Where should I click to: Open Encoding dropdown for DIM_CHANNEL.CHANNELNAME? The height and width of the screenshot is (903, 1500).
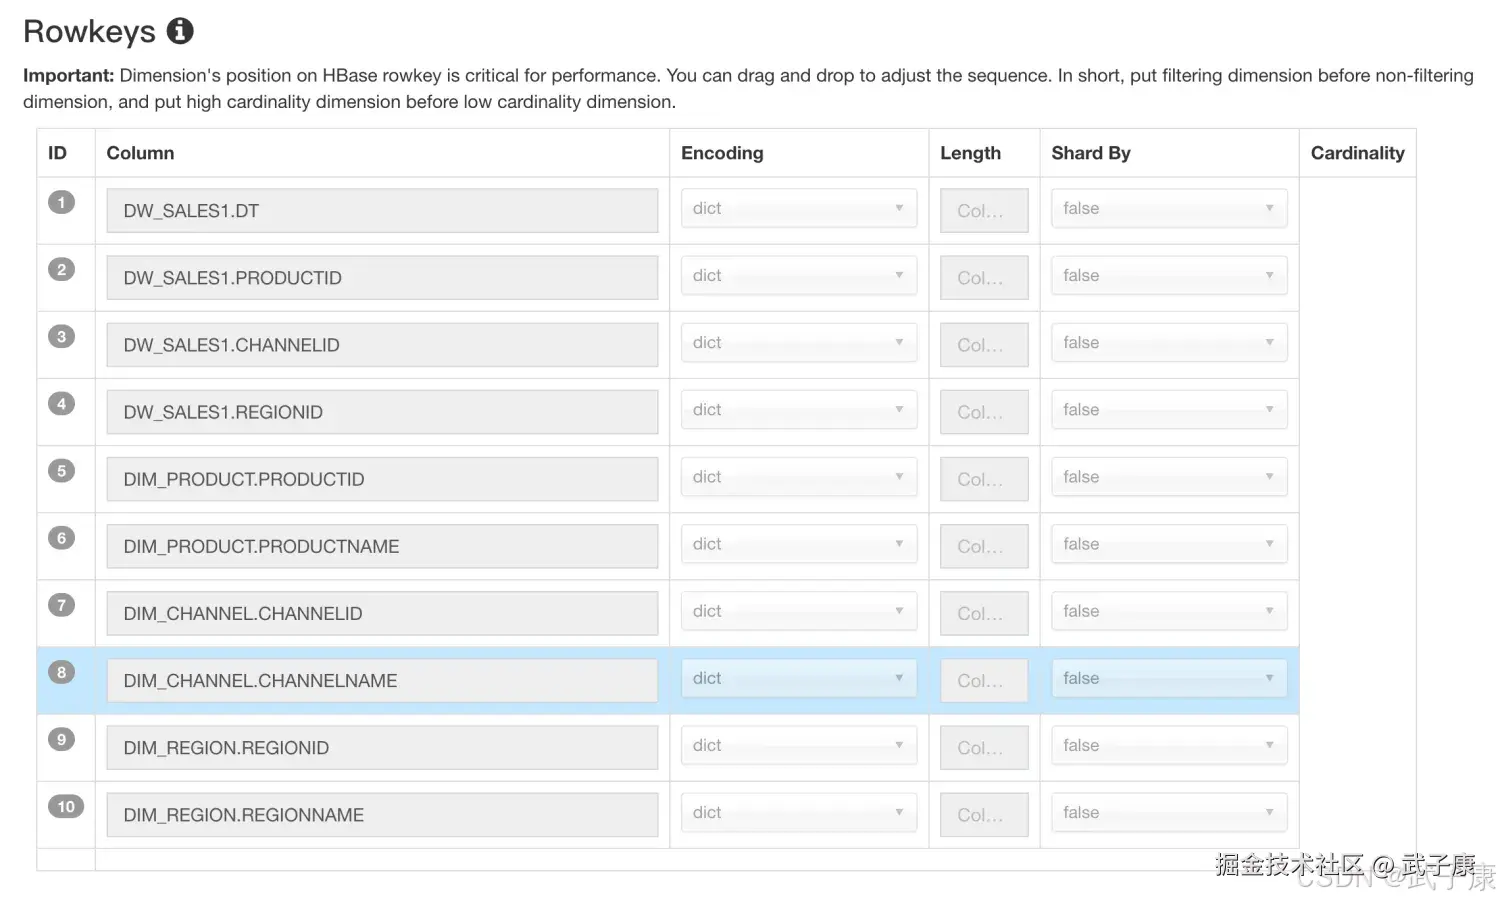tap(798, 678)
